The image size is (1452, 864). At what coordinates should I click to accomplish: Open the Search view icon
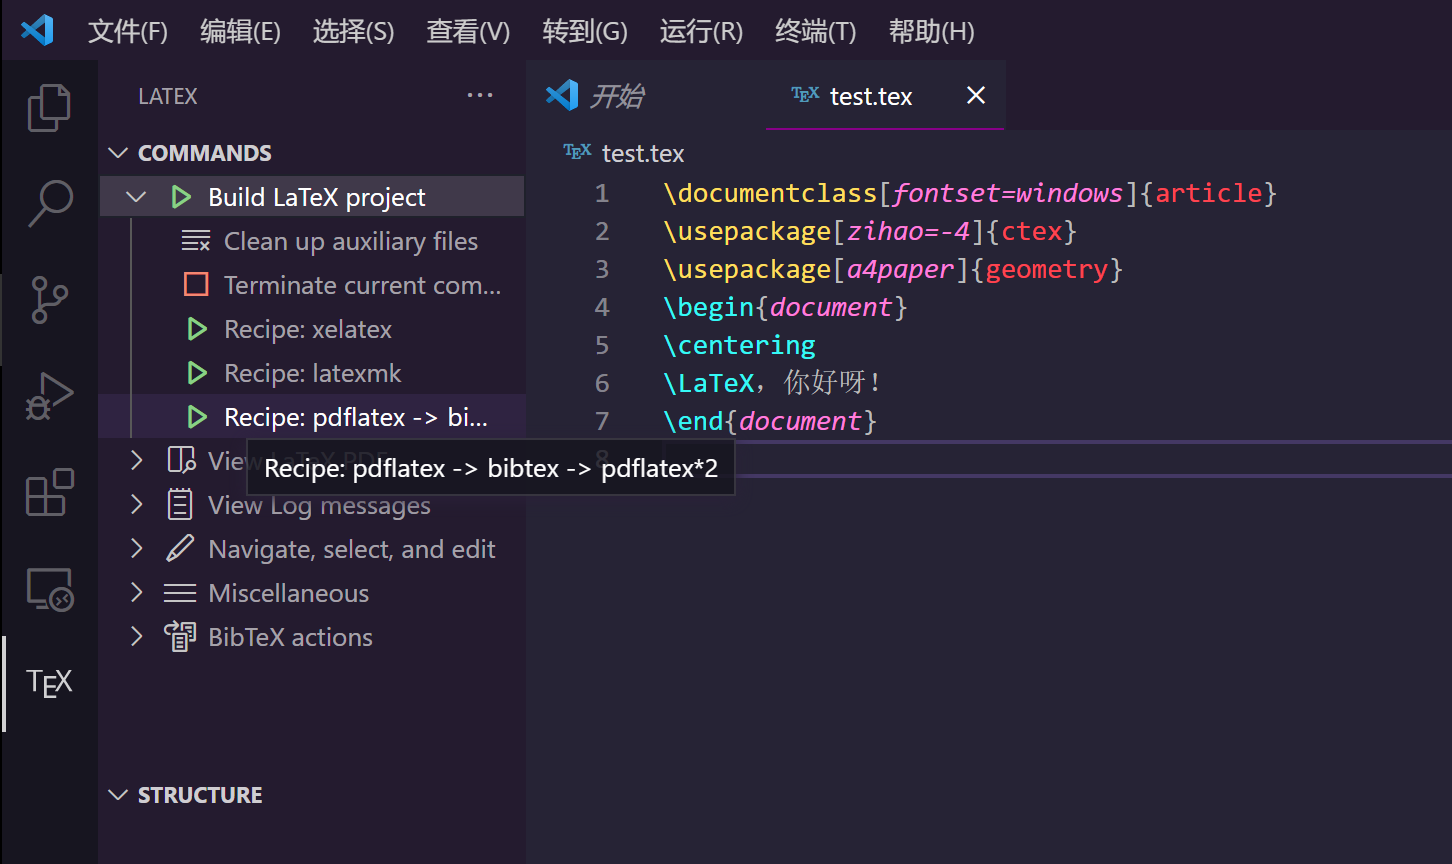pos(49,203)
